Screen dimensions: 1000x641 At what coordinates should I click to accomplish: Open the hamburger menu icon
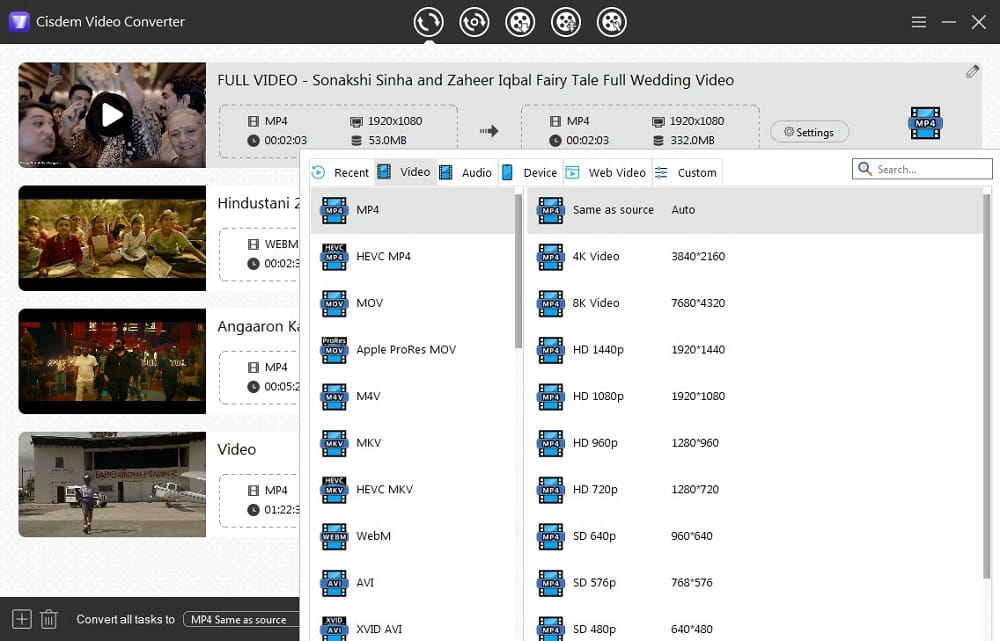(x=919, y=21)
